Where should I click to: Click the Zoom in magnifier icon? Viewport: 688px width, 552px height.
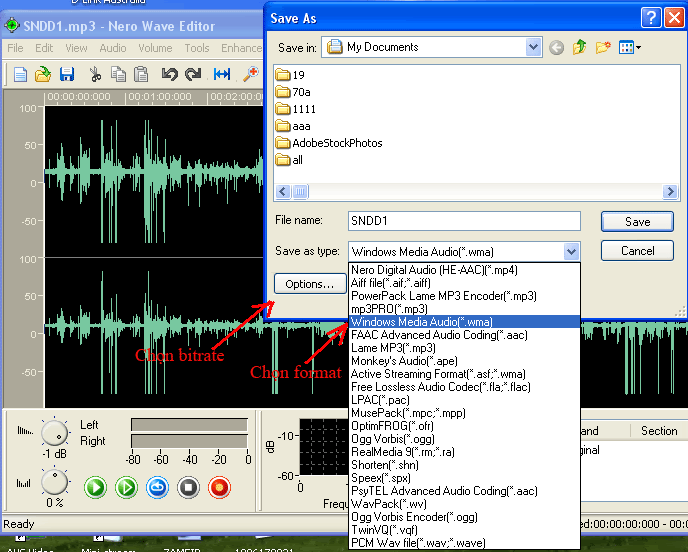(x=251, y=74)
